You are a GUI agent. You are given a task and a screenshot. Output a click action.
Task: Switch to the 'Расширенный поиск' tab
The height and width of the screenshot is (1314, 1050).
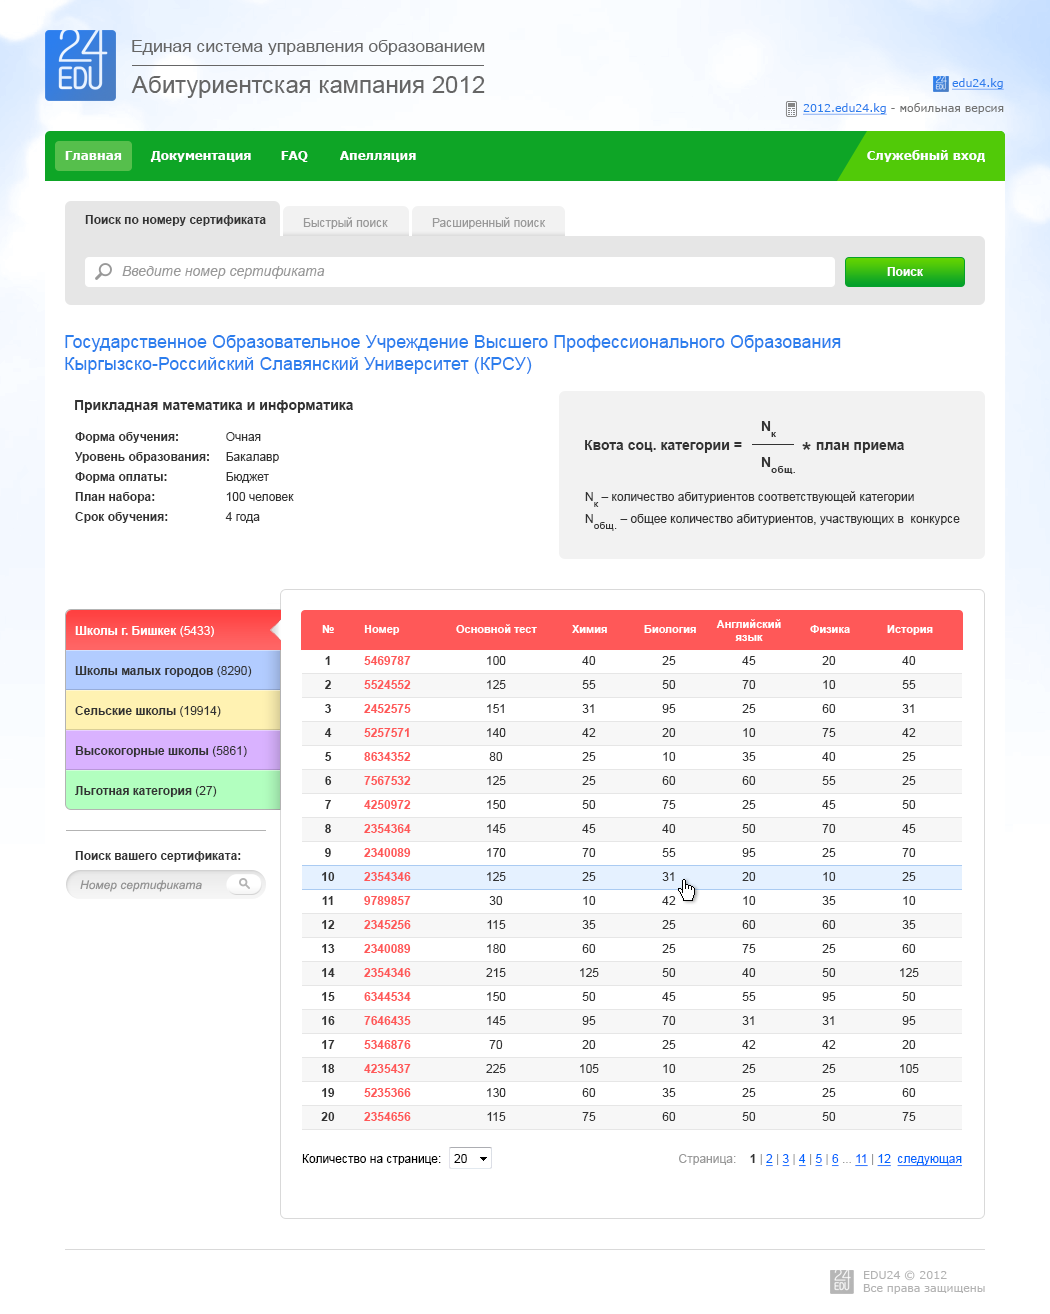[x=488, y=221]
